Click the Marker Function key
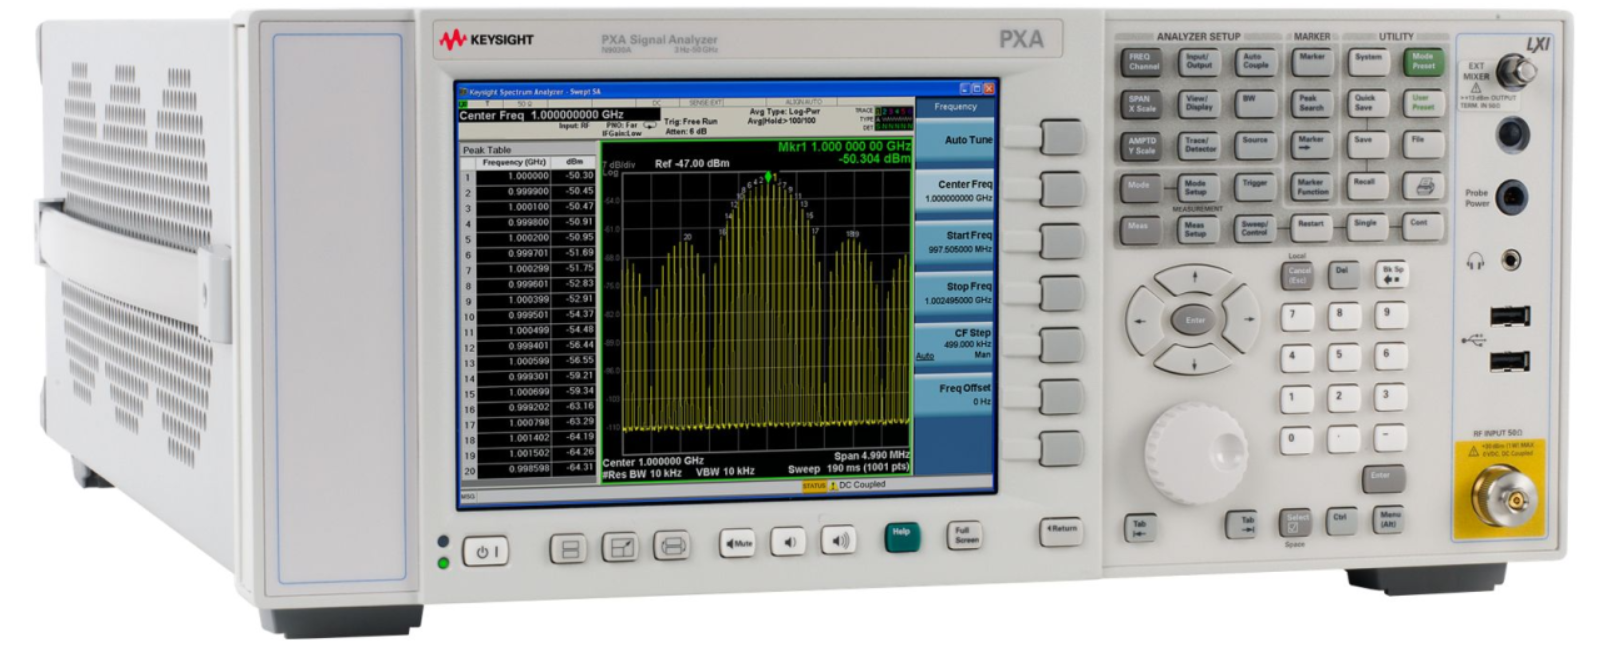The image size is (1604, 651). pos(1311,187)
